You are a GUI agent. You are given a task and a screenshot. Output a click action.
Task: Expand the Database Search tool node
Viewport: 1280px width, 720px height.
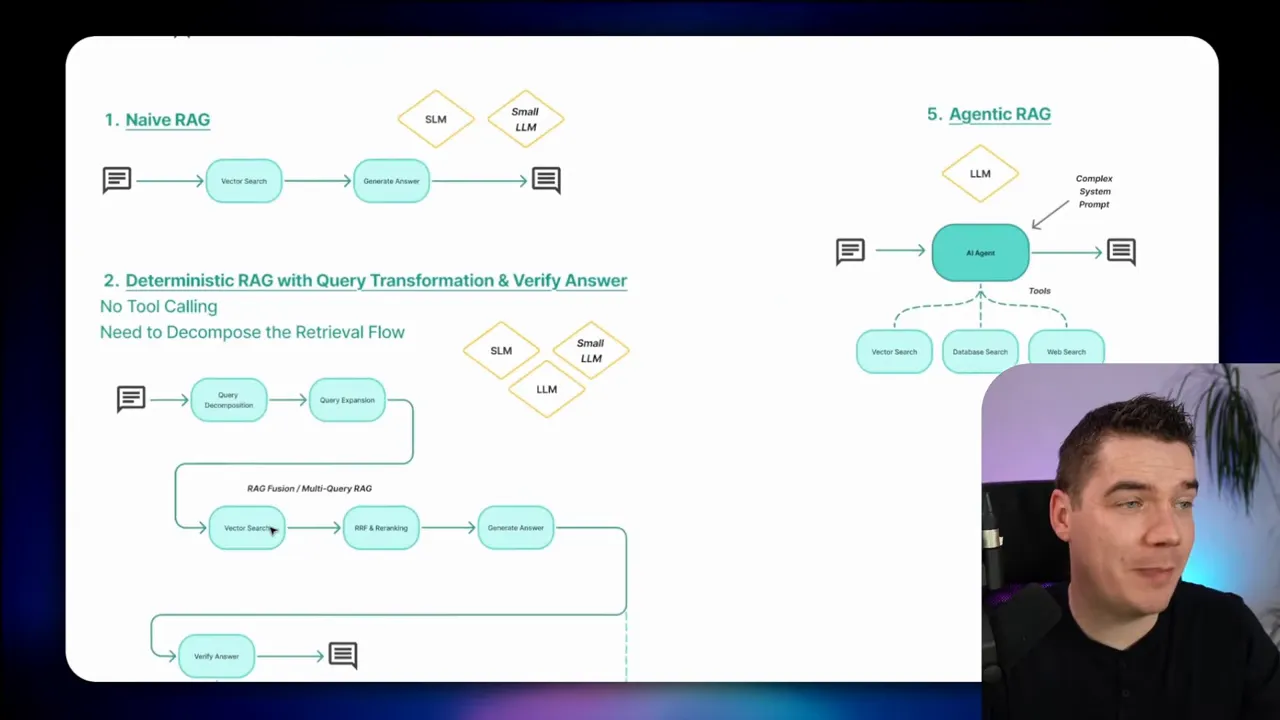coord(980,351)
